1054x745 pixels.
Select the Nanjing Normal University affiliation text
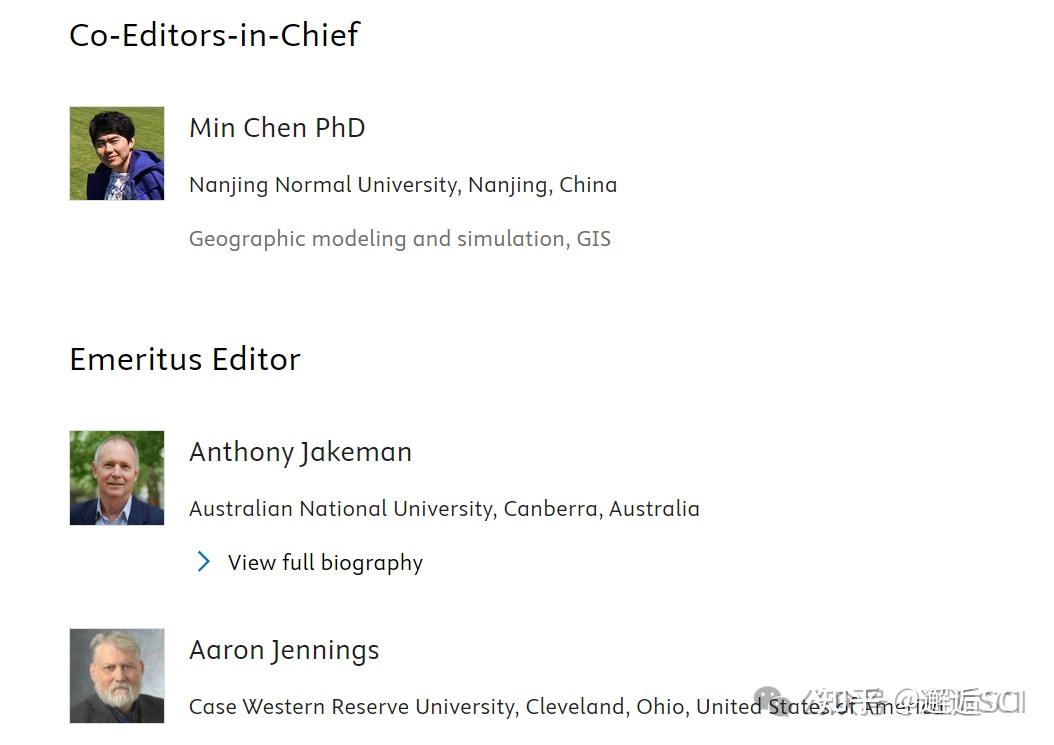[403, 185]
